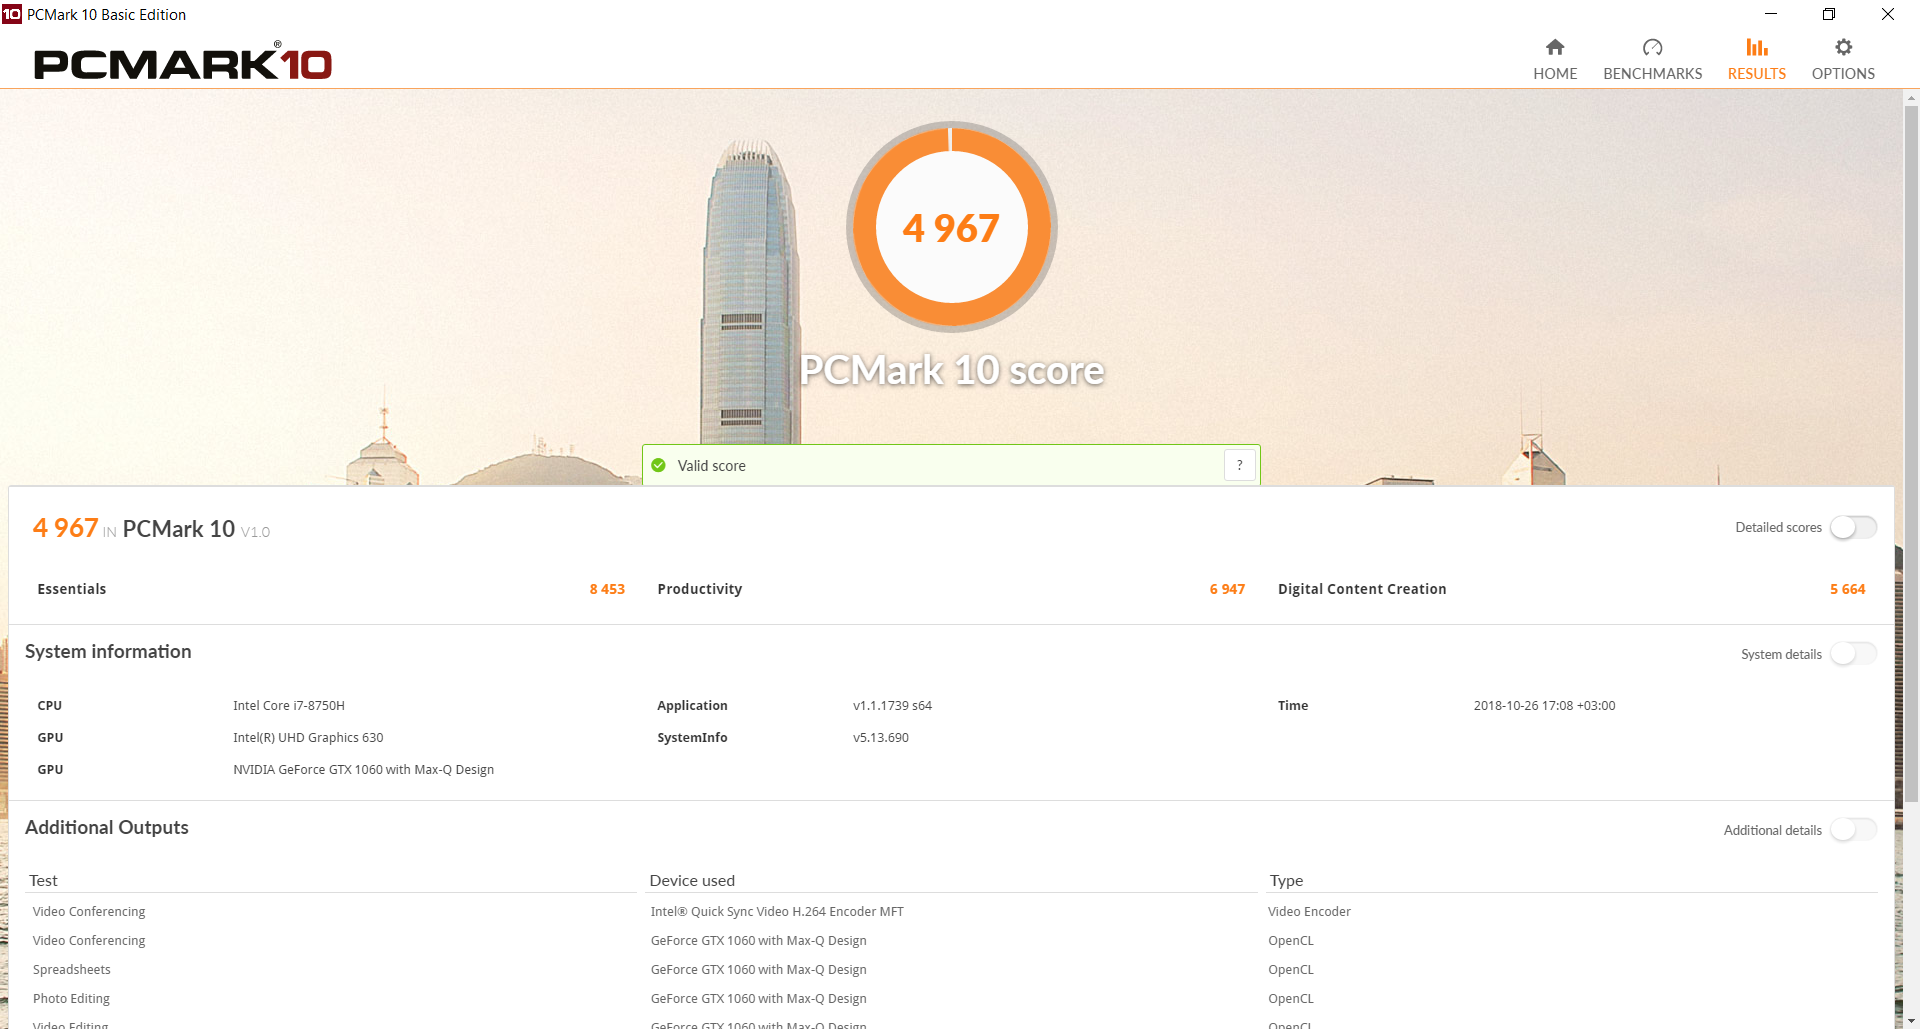Click the PCMark 10 logo

point(183,63)
